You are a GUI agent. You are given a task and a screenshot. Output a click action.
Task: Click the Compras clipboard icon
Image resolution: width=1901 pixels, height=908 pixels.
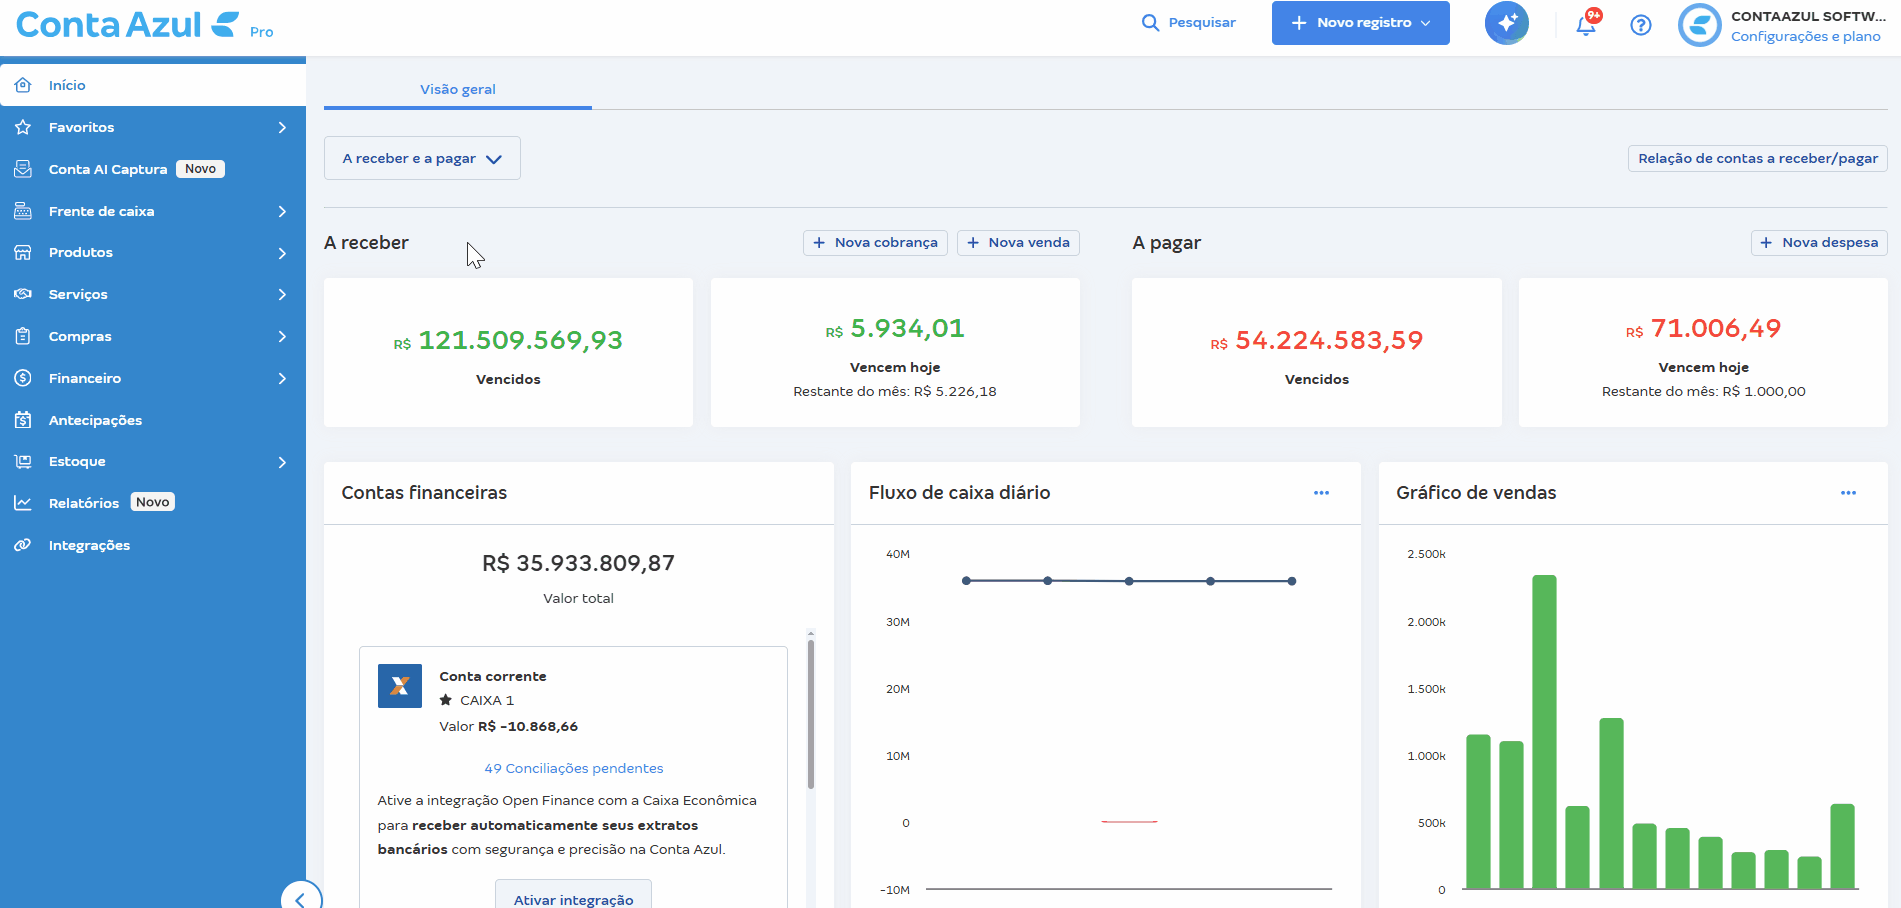pos(23,336)
